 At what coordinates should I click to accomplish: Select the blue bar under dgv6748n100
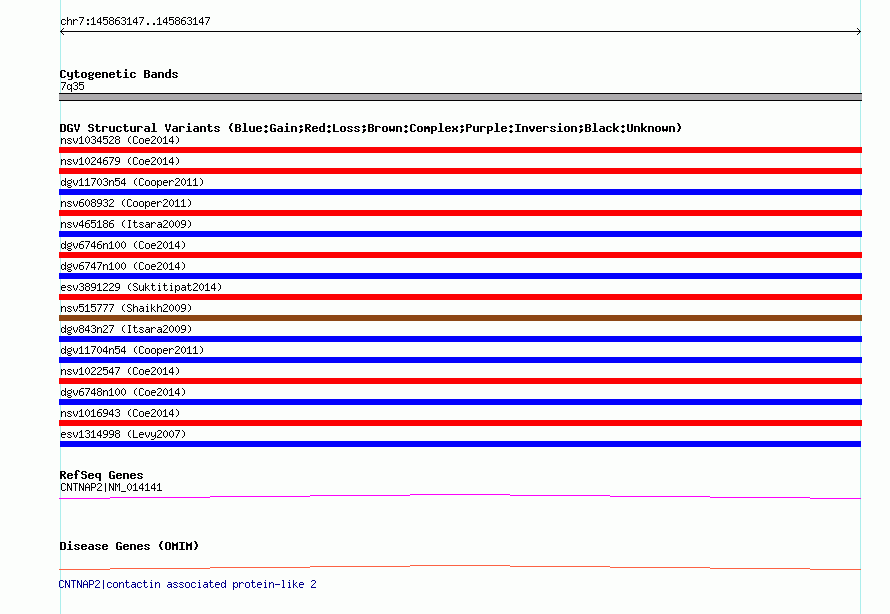tap(460, 402)
